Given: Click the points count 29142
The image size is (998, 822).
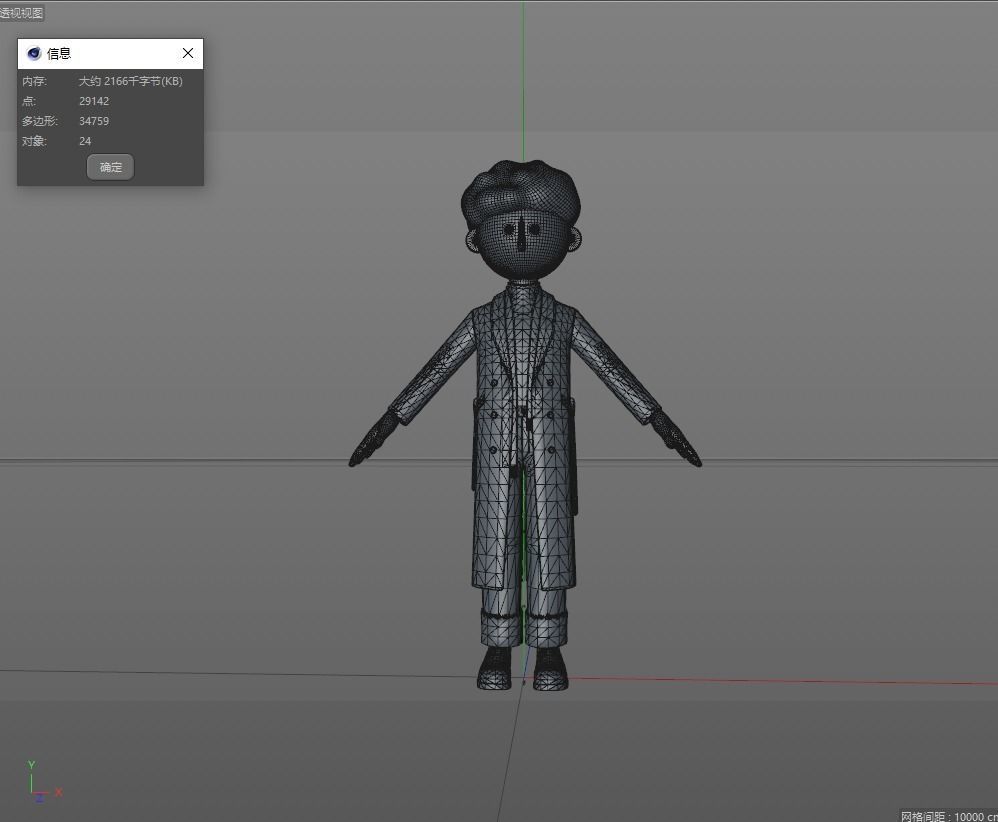Looking at the screenshot, I should tap(94, 101).
